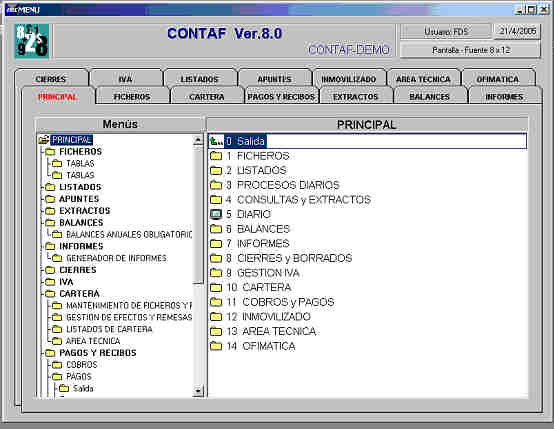Click folder icon of PAGOS Y RECIBOS node
This screenshot has width=554, height=429.
50,353
